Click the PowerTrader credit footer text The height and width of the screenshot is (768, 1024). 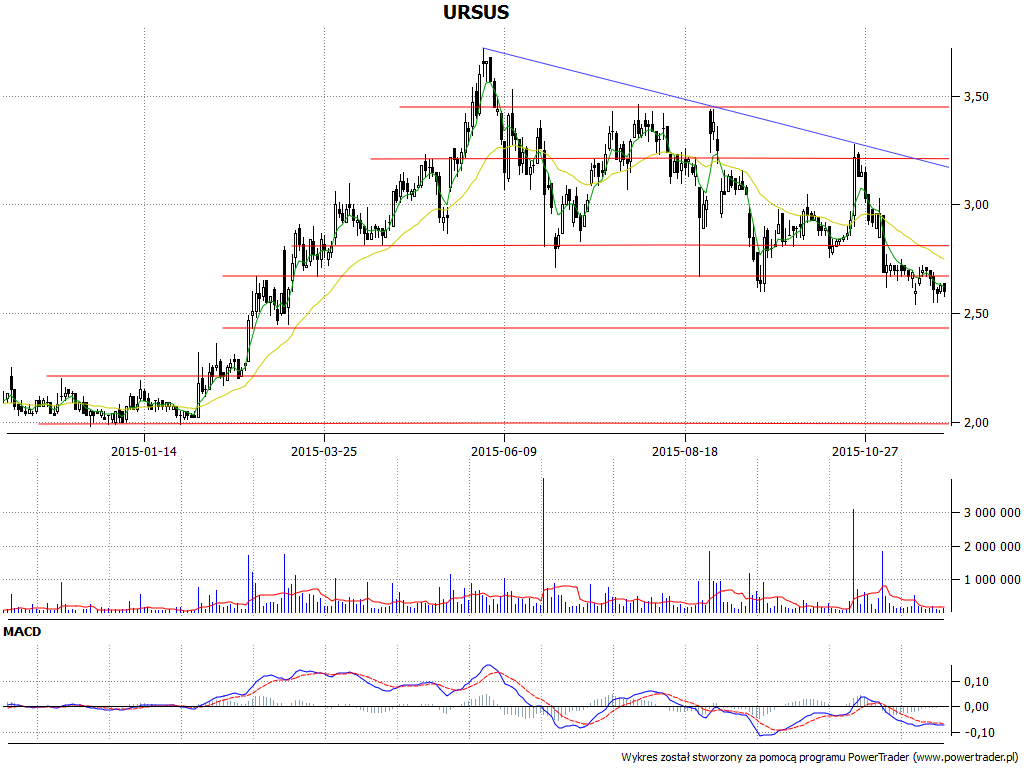pyautogui.click(x=820, y=758)
